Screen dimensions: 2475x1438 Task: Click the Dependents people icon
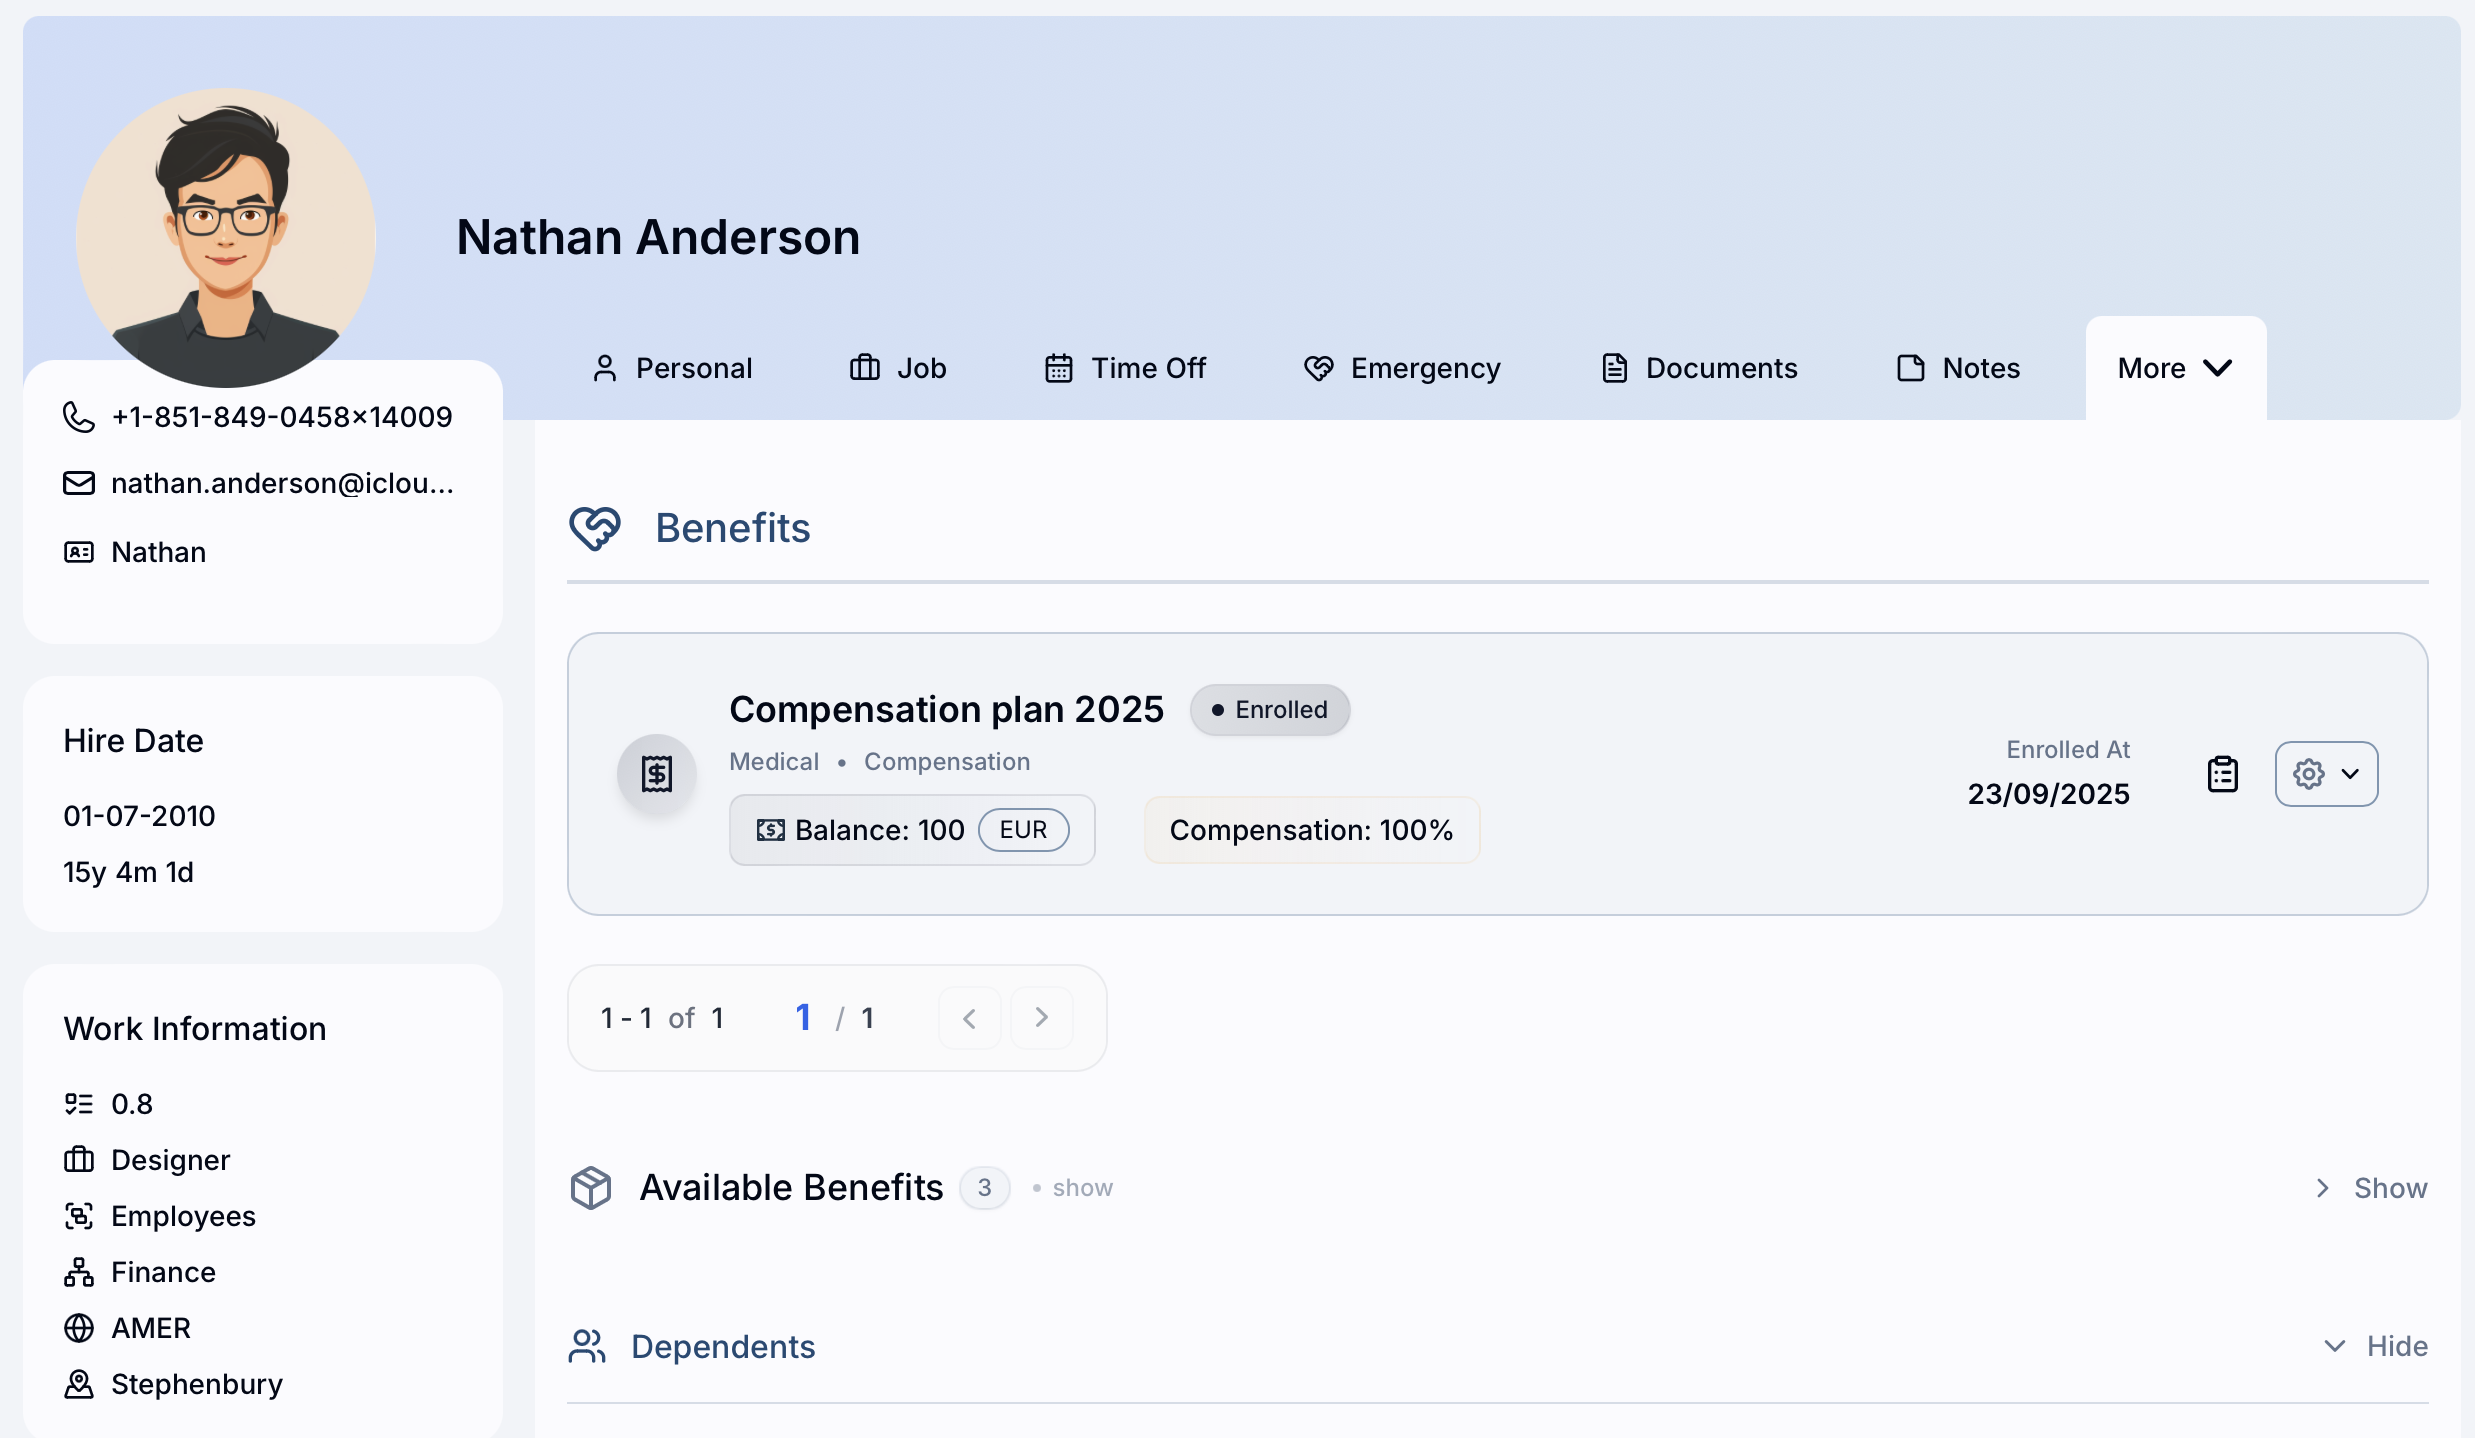(588, 1346)
